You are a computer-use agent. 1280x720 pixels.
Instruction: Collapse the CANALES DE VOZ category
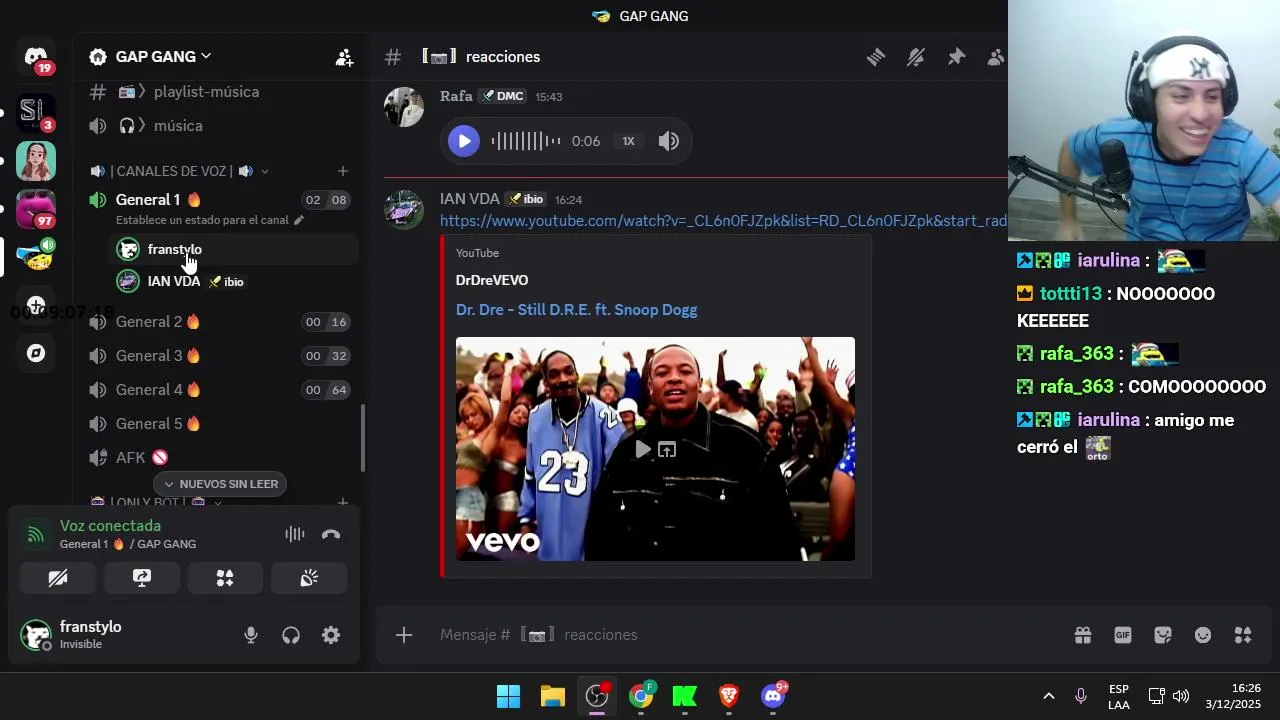(180, 171)
